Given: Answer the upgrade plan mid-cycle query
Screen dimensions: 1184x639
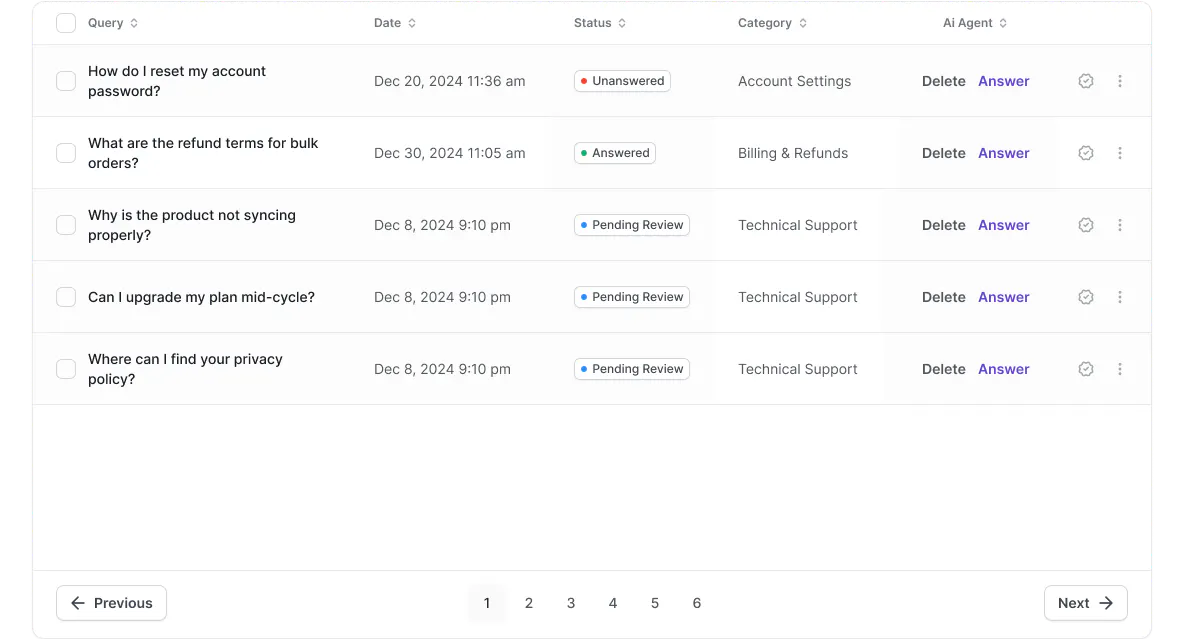Looking at the screenshot, I should coord(1004,297).
